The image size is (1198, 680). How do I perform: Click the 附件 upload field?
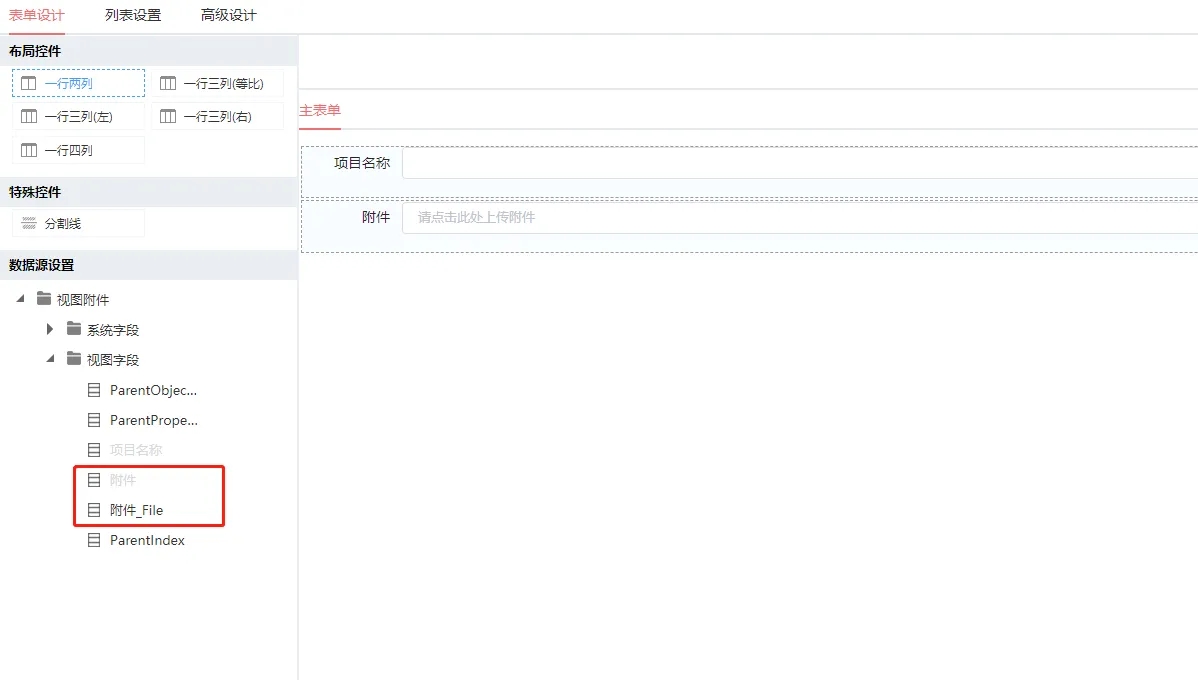[x=798, y=217]
